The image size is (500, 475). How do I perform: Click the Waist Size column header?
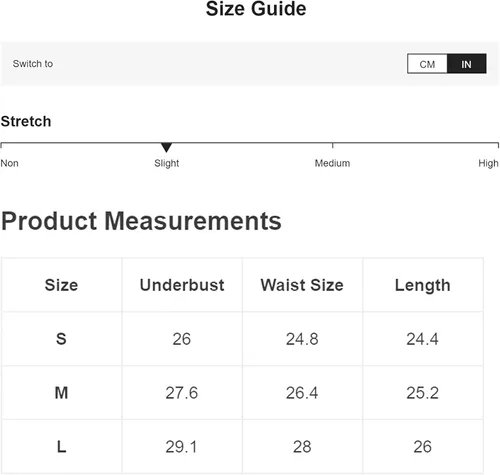[x=302, y=285]
